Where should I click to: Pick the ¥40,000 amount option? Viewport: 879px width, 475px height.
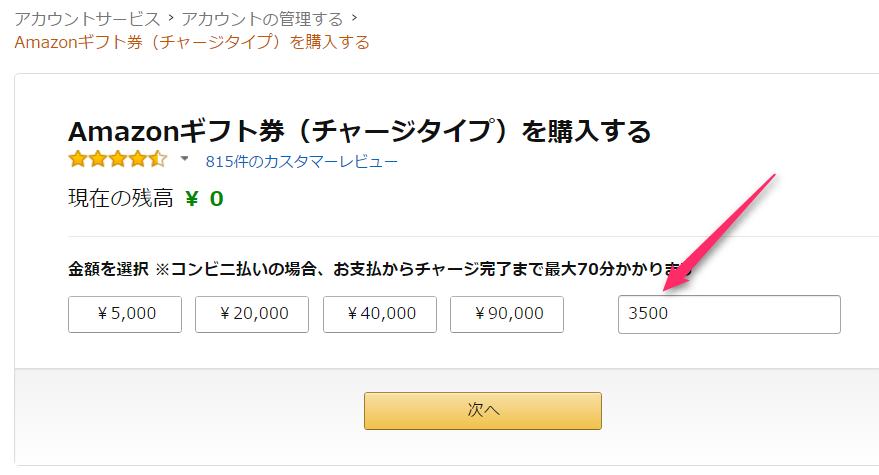tap(380, 314)
